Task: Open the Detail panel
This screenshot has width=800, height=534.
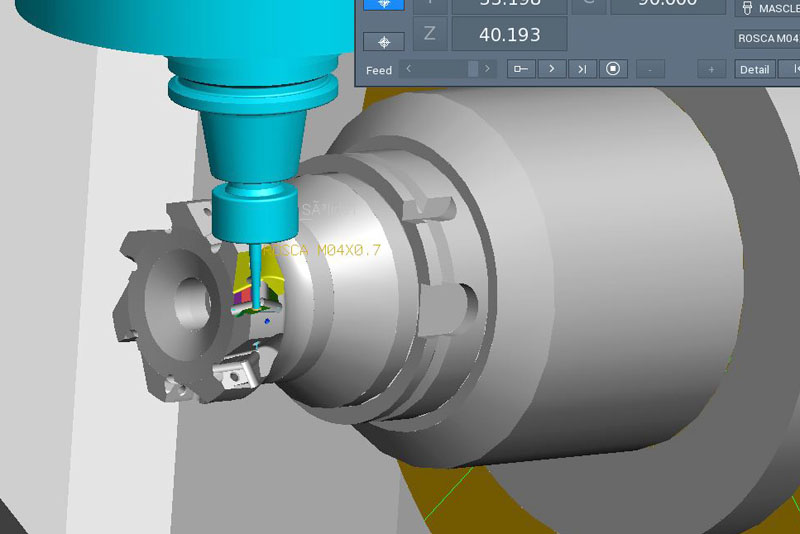Action: click(x=754, y=69)
